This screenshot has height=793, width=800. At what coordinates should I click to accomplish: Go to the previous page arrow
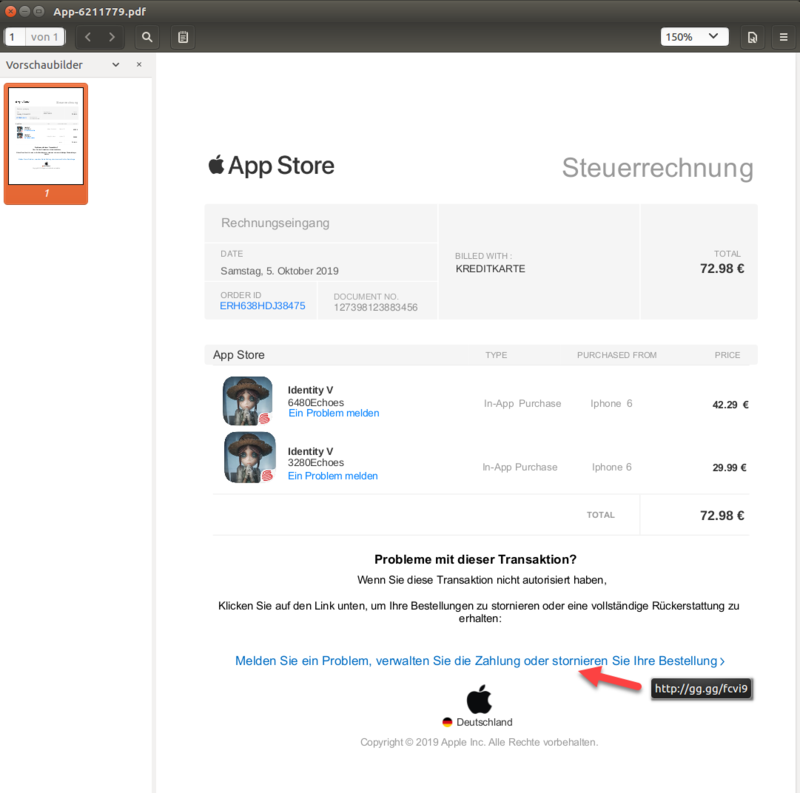tap(87, 37)
